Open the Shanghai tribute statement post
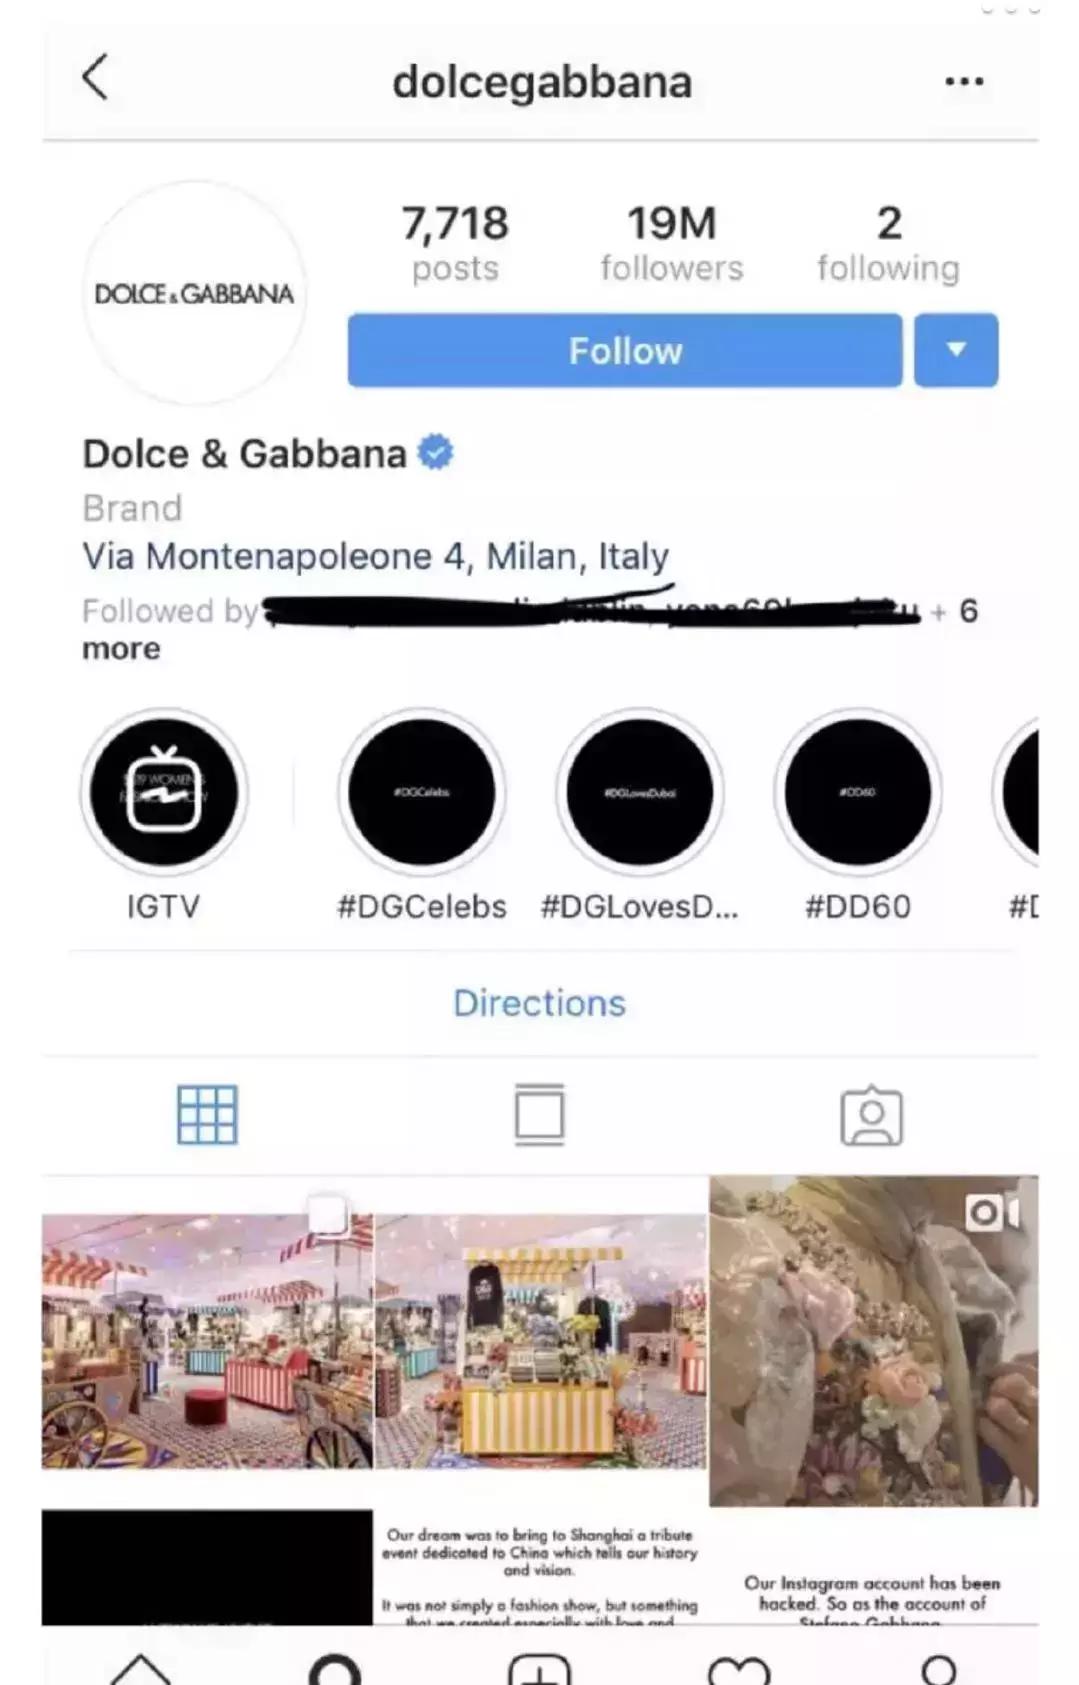 pos(540,1567)
